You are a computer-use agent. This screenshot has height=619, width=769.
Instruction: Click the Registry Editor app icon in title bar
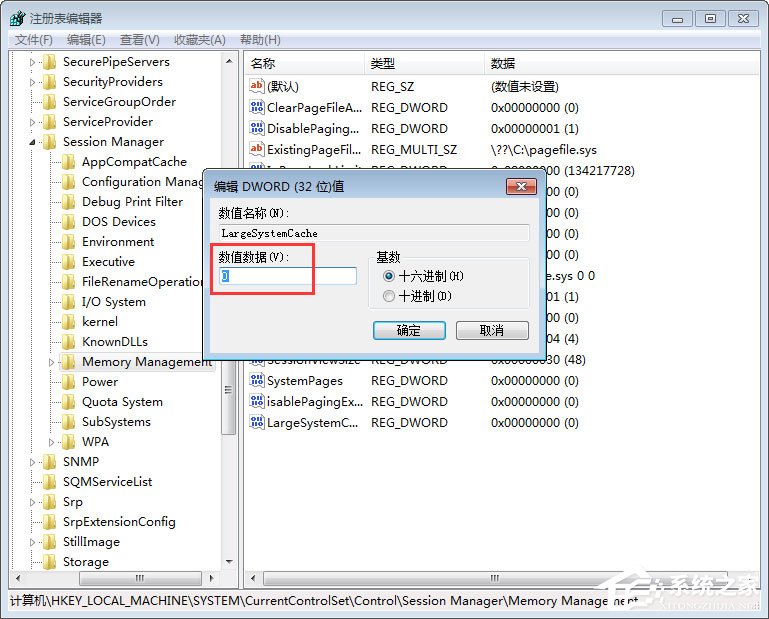point(17,19)
